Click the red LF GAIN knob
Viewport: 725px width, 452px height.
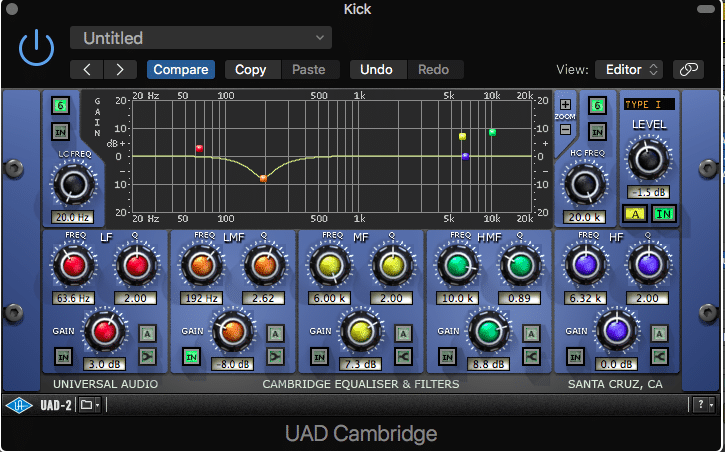[x=104, y=331]
